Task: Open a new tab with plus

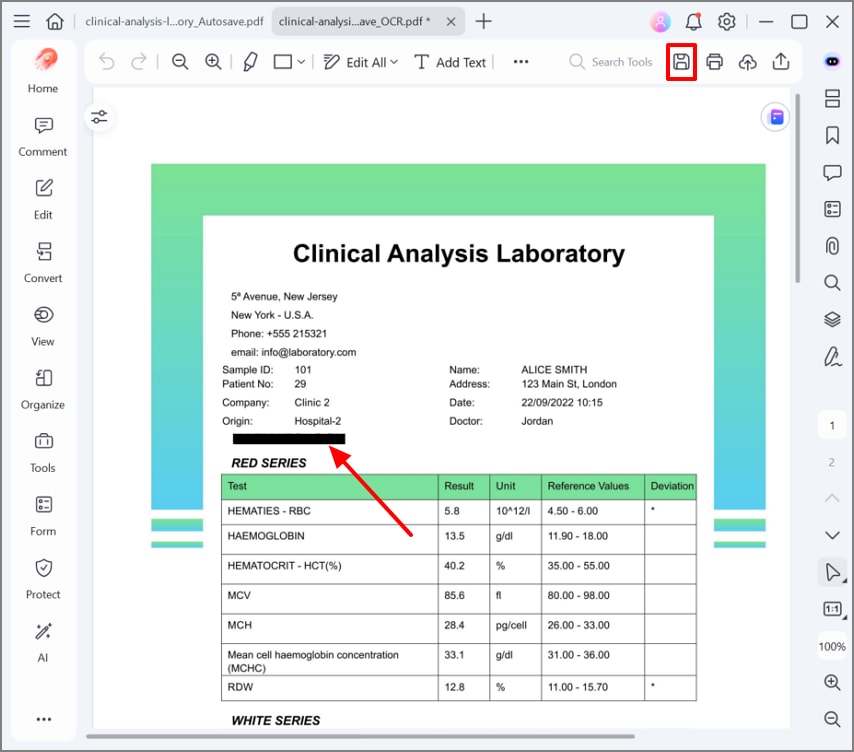Action: [x=483, y=21]
